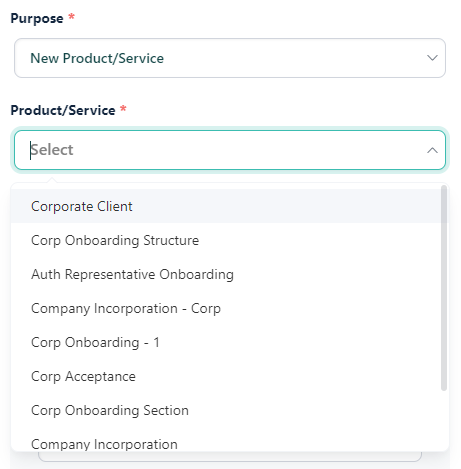Image resolution: width=461 pixels, height=469 pixels.
Task: Click the red asterisk beside Purpose
Action: tap(71, 16)
